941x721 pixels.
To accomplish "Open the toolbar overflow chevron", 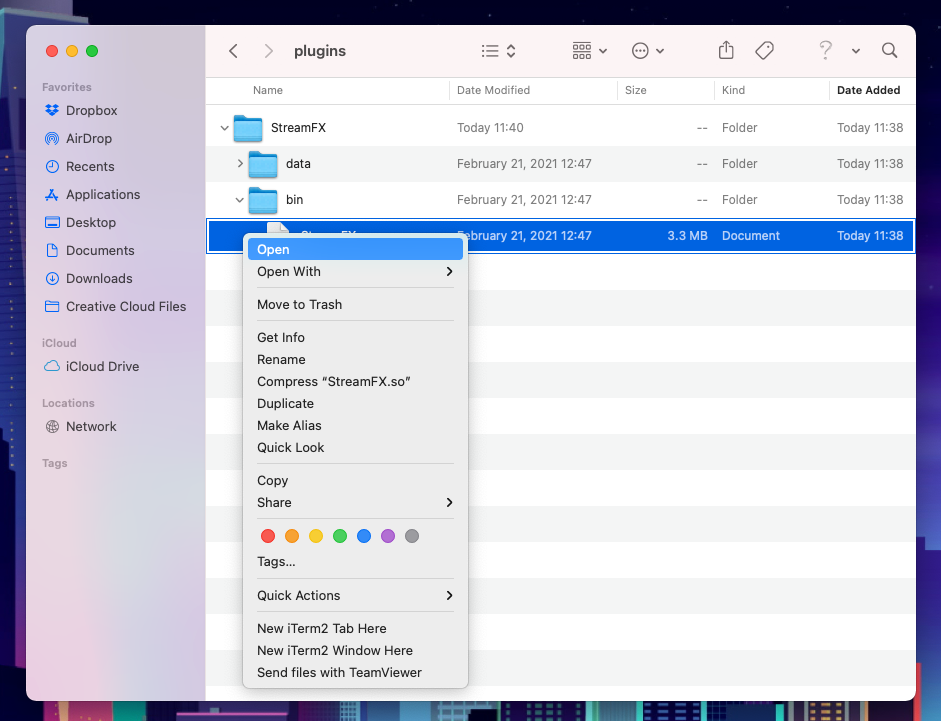I will 856,52.
